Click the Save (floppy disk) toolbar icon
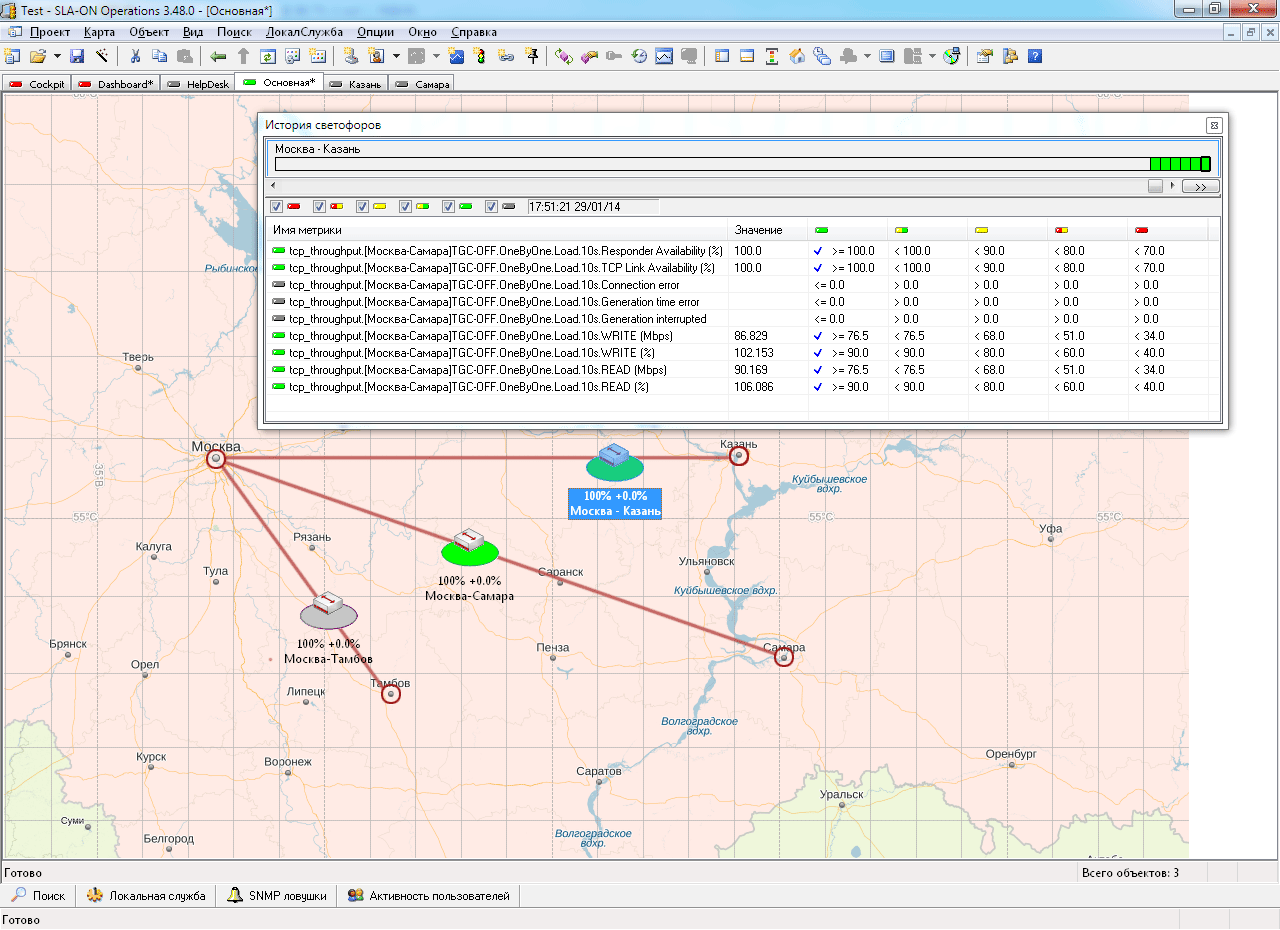 click(x=77, y=56)
